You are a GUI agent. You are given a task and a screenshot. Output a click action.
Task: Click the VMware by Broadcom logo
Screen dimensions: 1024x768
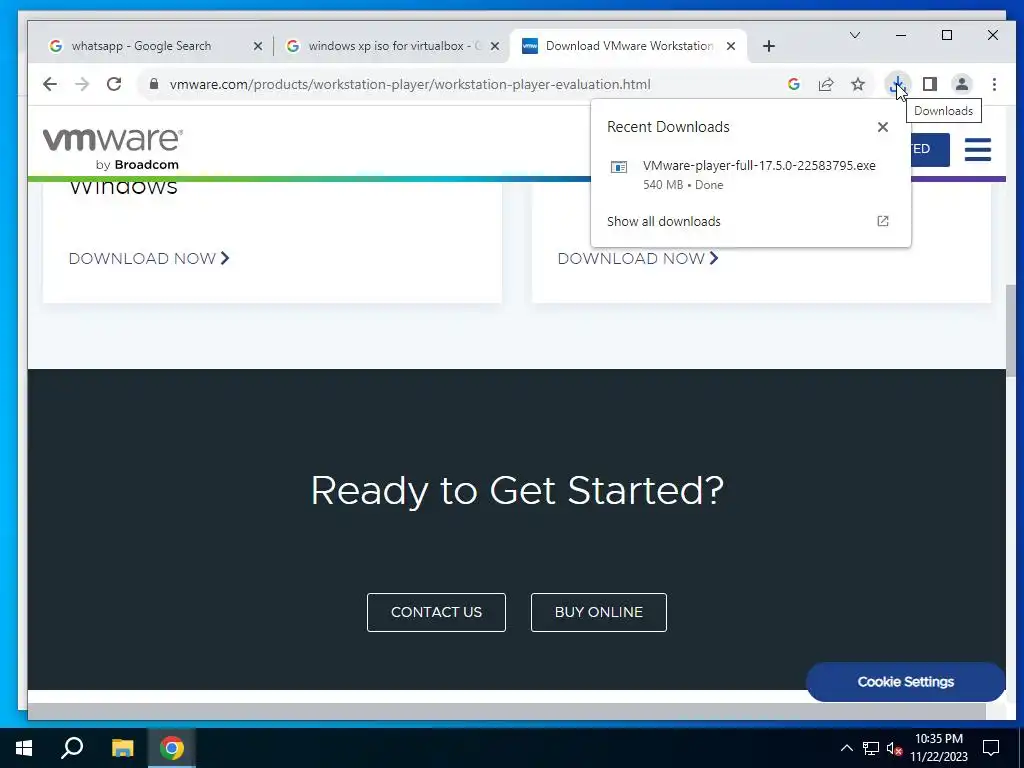112,149
